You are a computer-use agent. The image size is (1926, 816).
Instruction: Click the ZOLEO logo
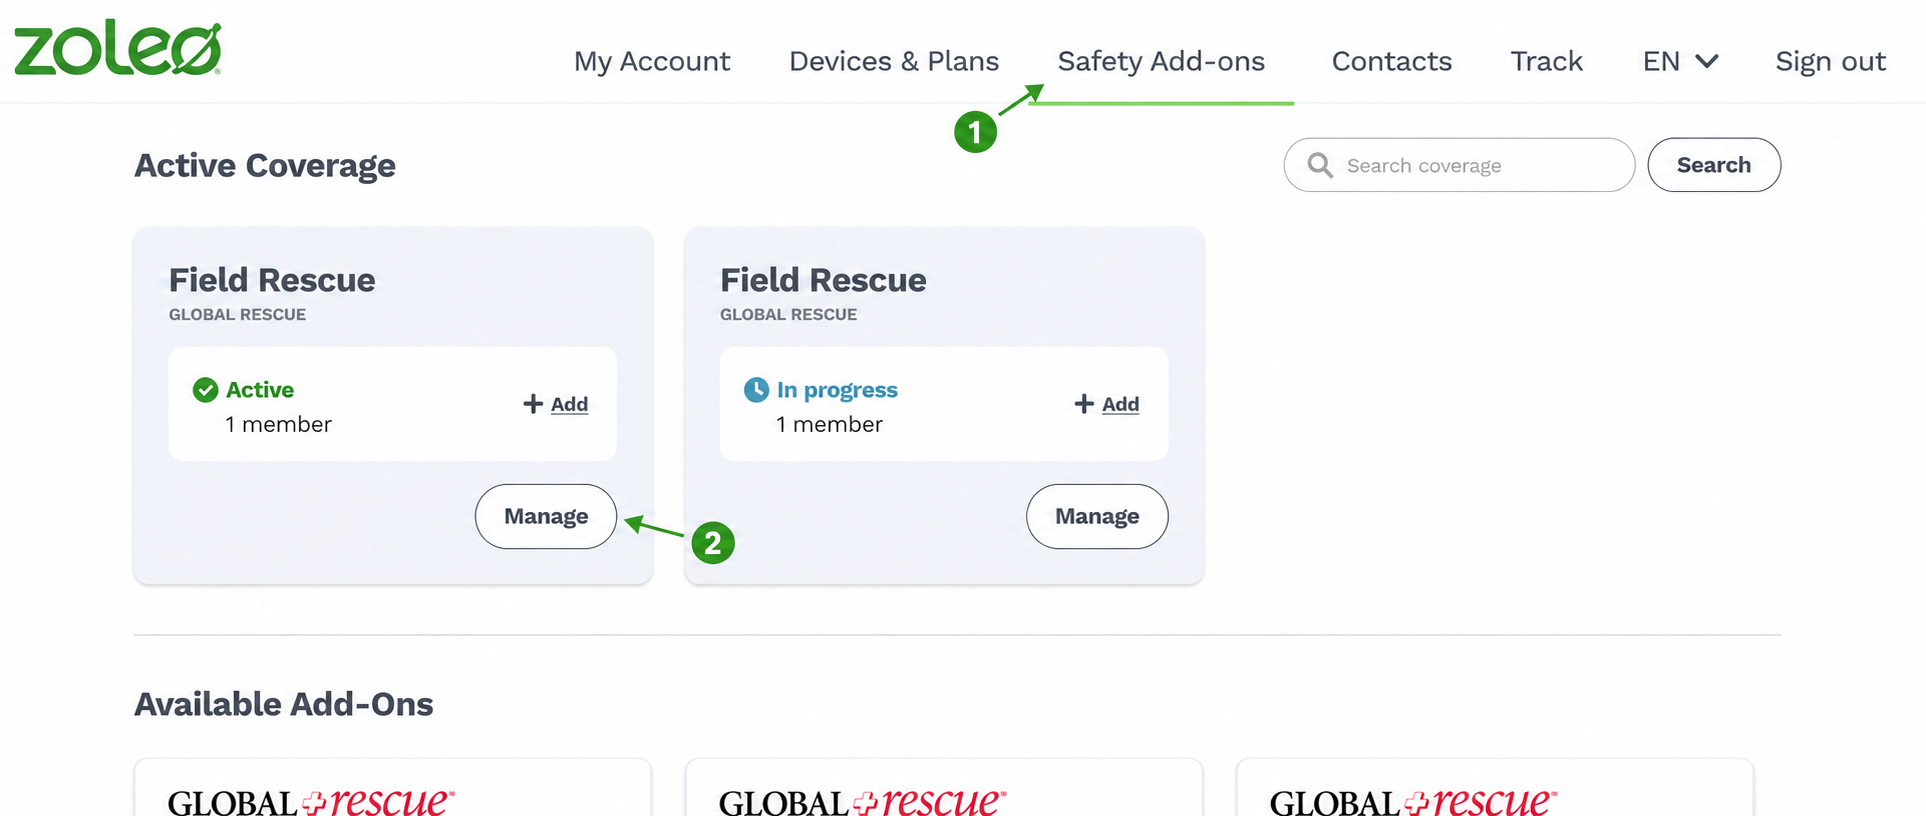pyautogui.click(x=118, y=48)
